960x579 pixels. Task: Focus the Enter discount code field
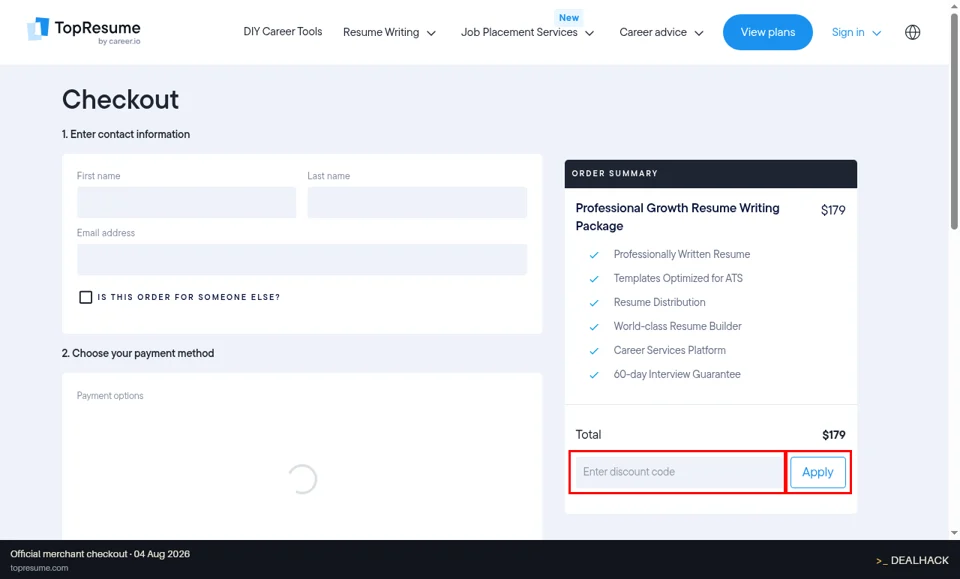pos(680,472)
